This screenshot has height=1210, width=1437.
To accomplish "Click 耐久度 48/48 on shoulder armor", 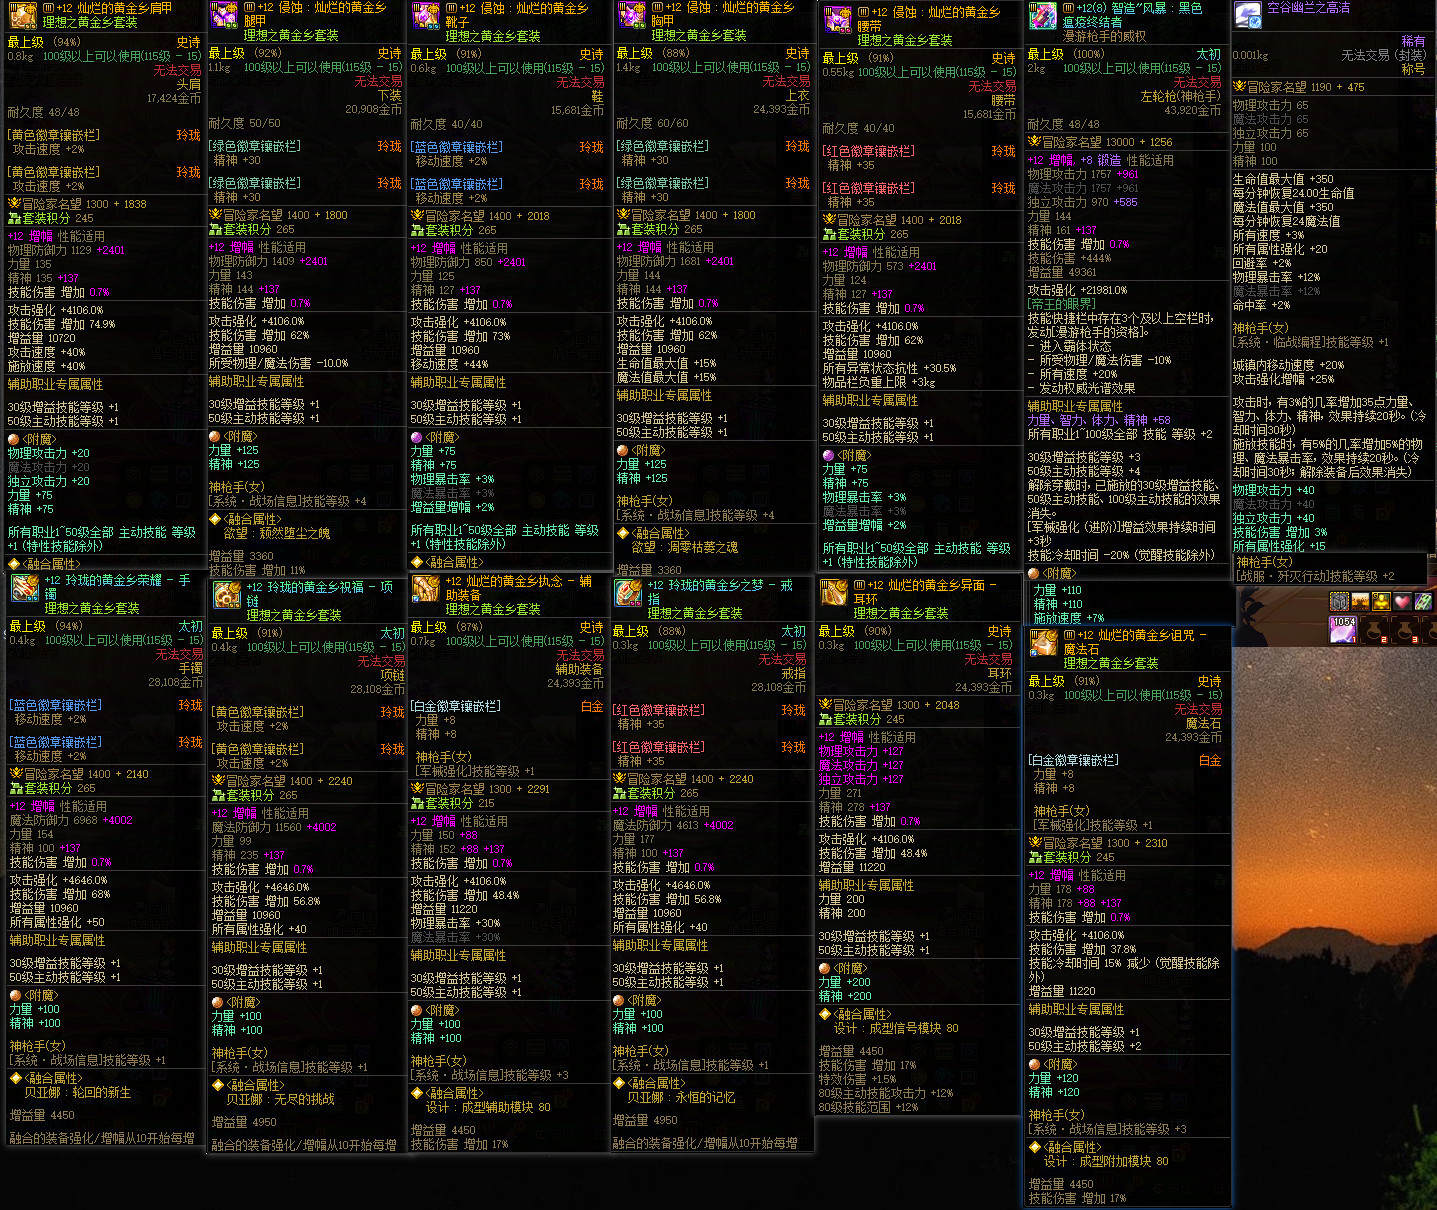I will point(43,112).
